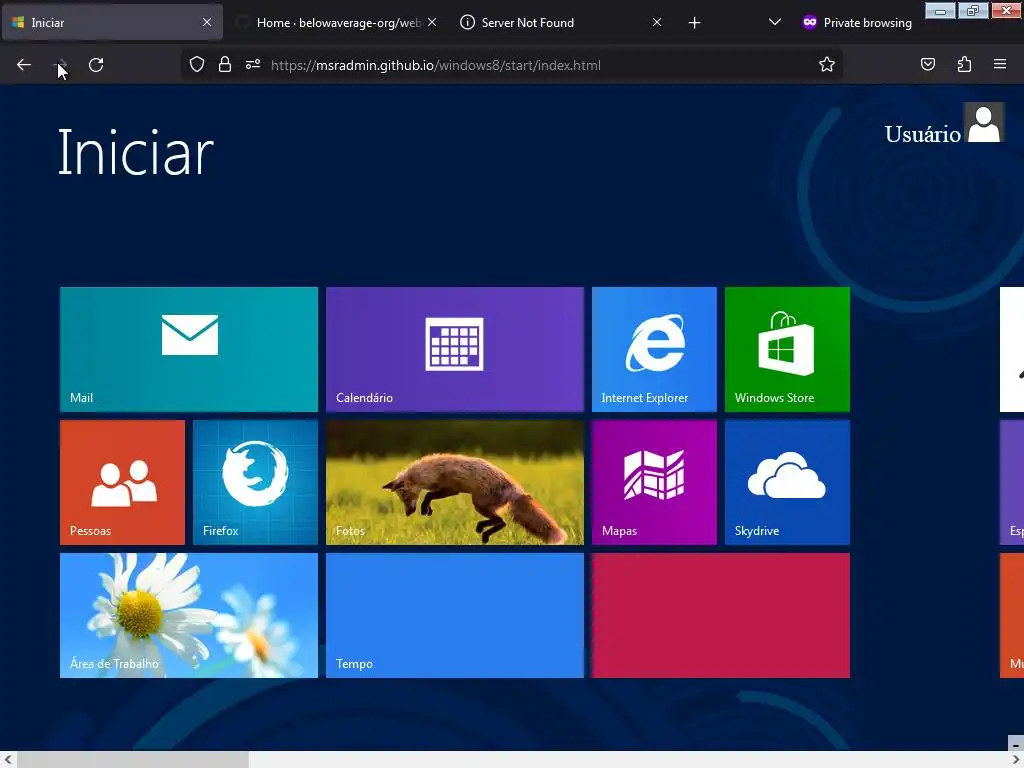Image resolution: width=1024 pixels, height=768 pixels.
Task: Launch the Internet Explorer tile
Action: (654, 349)
